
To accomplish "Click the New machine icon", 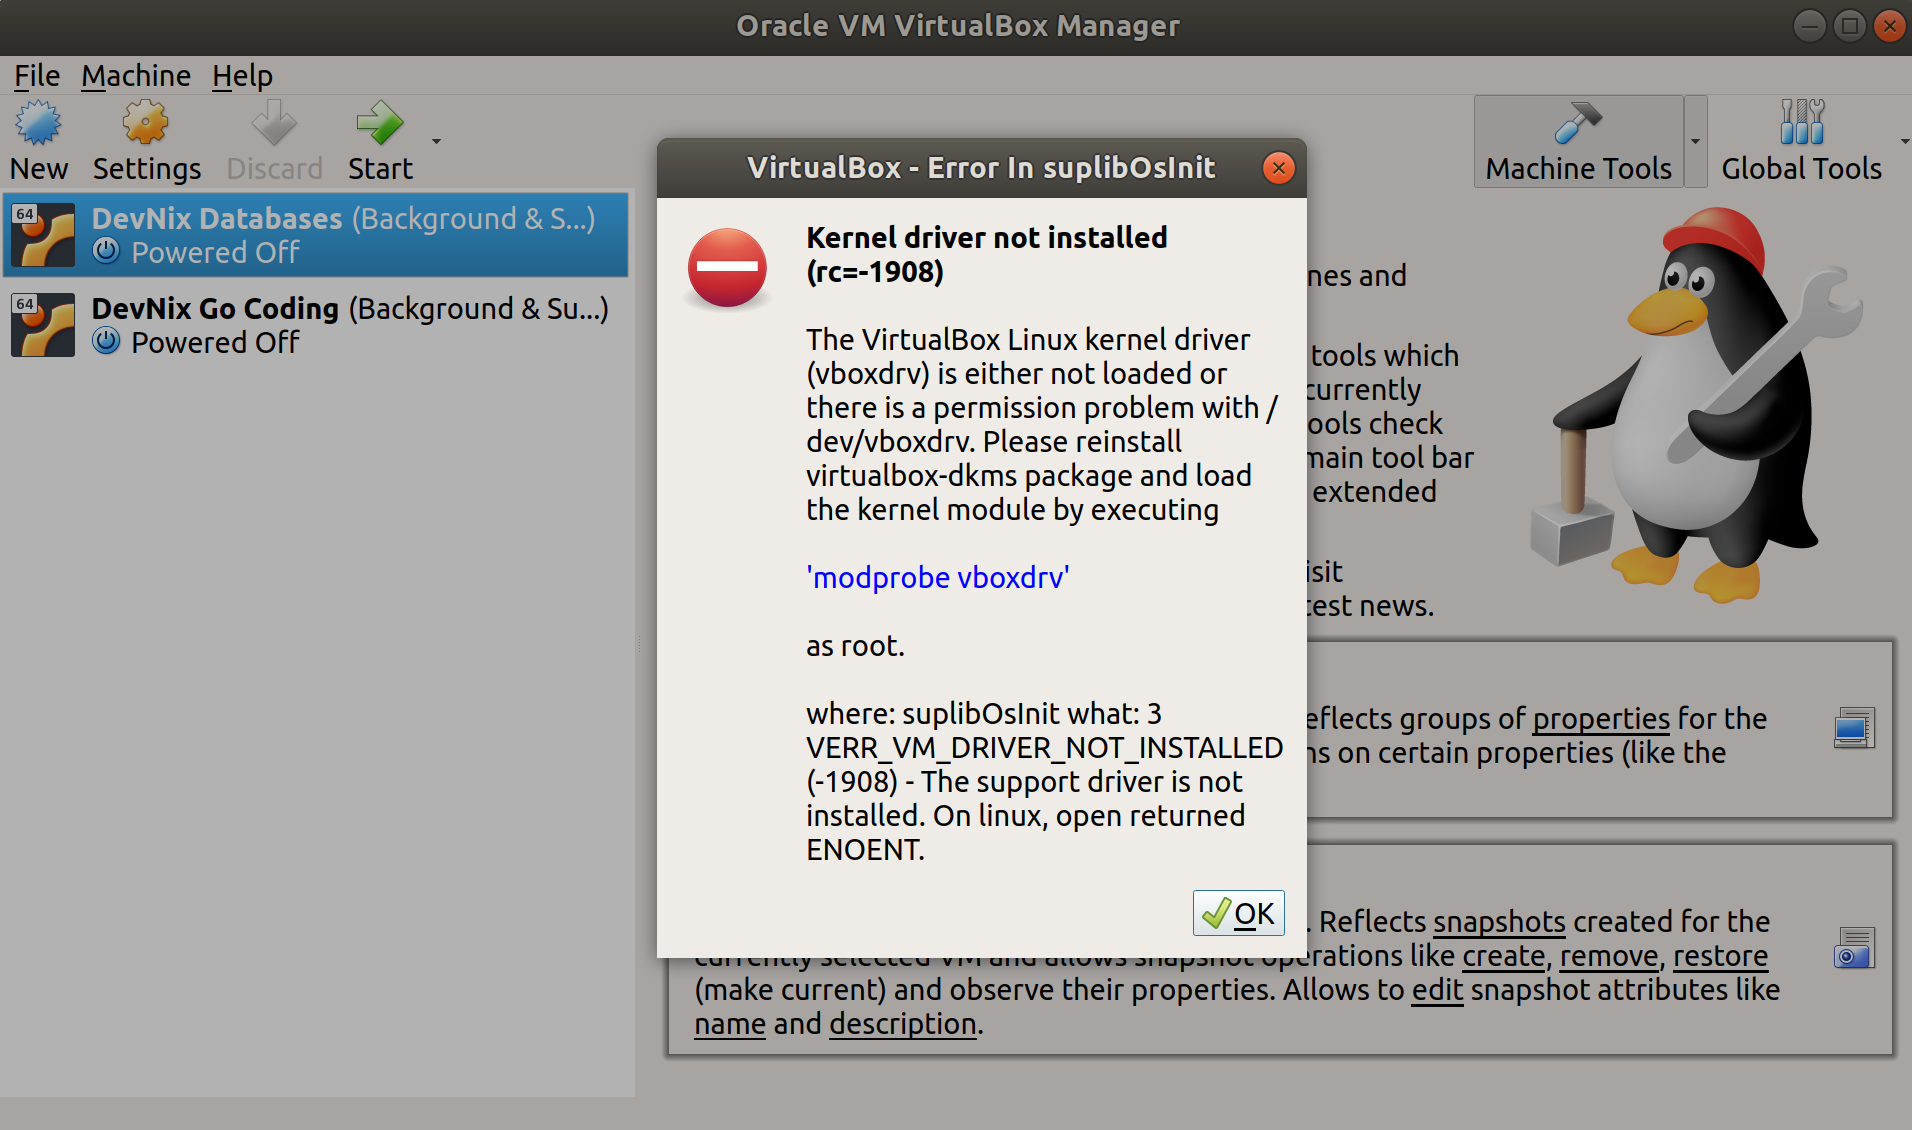I will (39, 124).
